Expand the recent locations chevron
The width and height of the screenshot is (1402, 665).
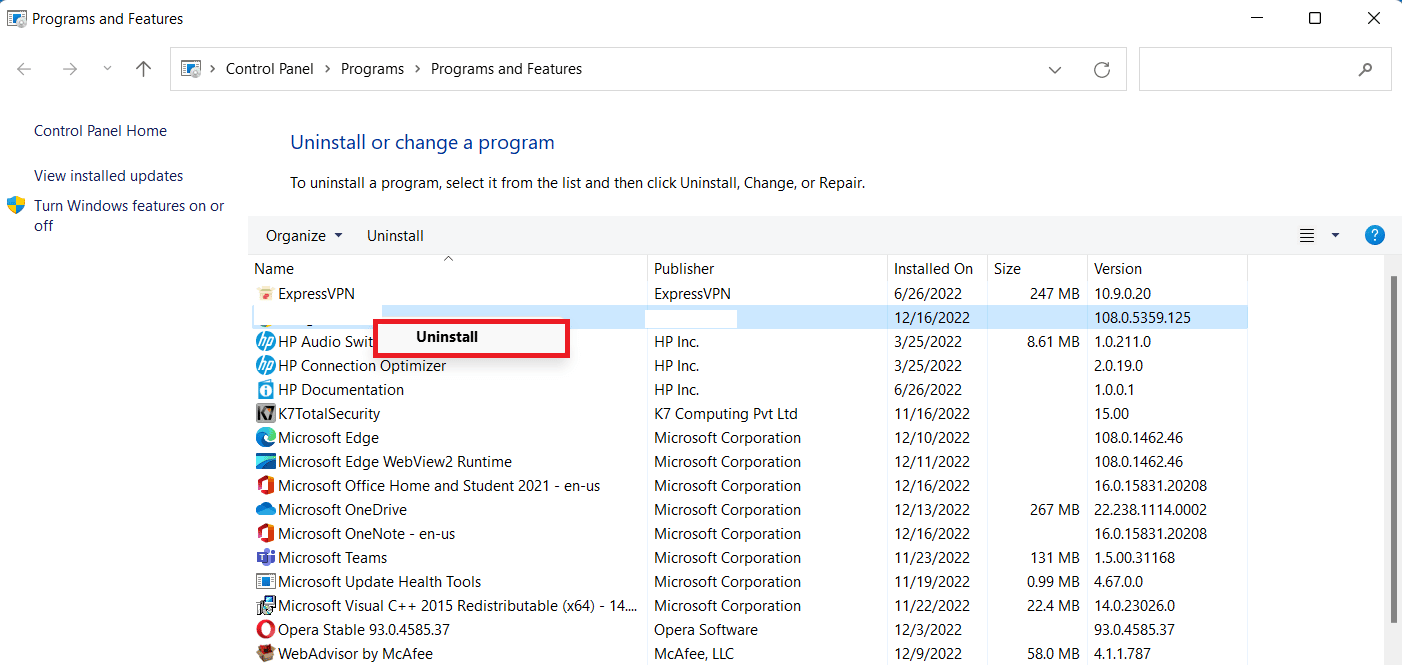coord(107,69)
